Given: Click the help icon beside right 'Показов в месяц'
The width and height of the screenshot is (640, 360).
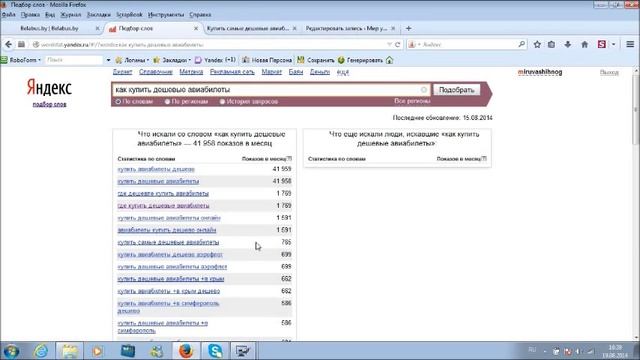Looking at the screenshot, I should click(484, 159).
